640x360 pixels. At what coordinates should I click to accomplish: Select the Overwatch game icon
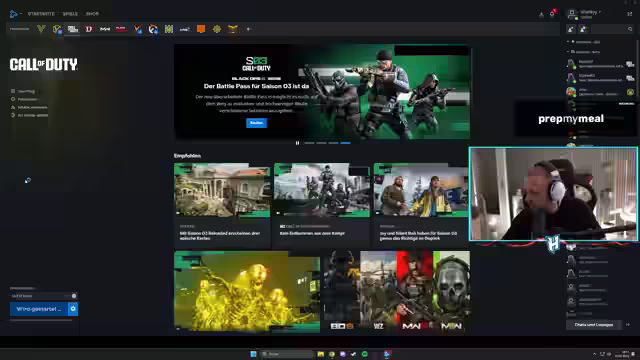153,29
